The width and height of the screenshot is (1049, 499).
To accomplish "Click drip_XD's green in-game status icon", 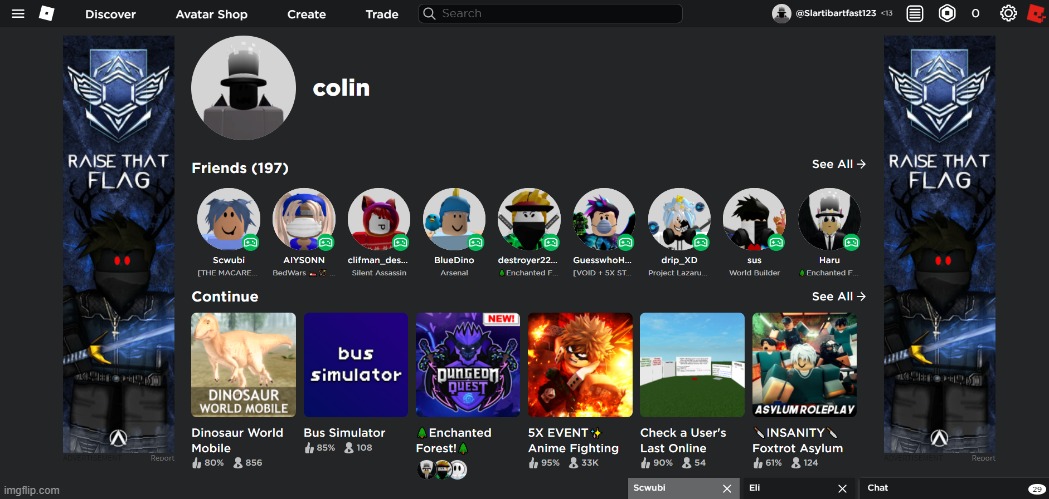I will (x=700, y=242).
